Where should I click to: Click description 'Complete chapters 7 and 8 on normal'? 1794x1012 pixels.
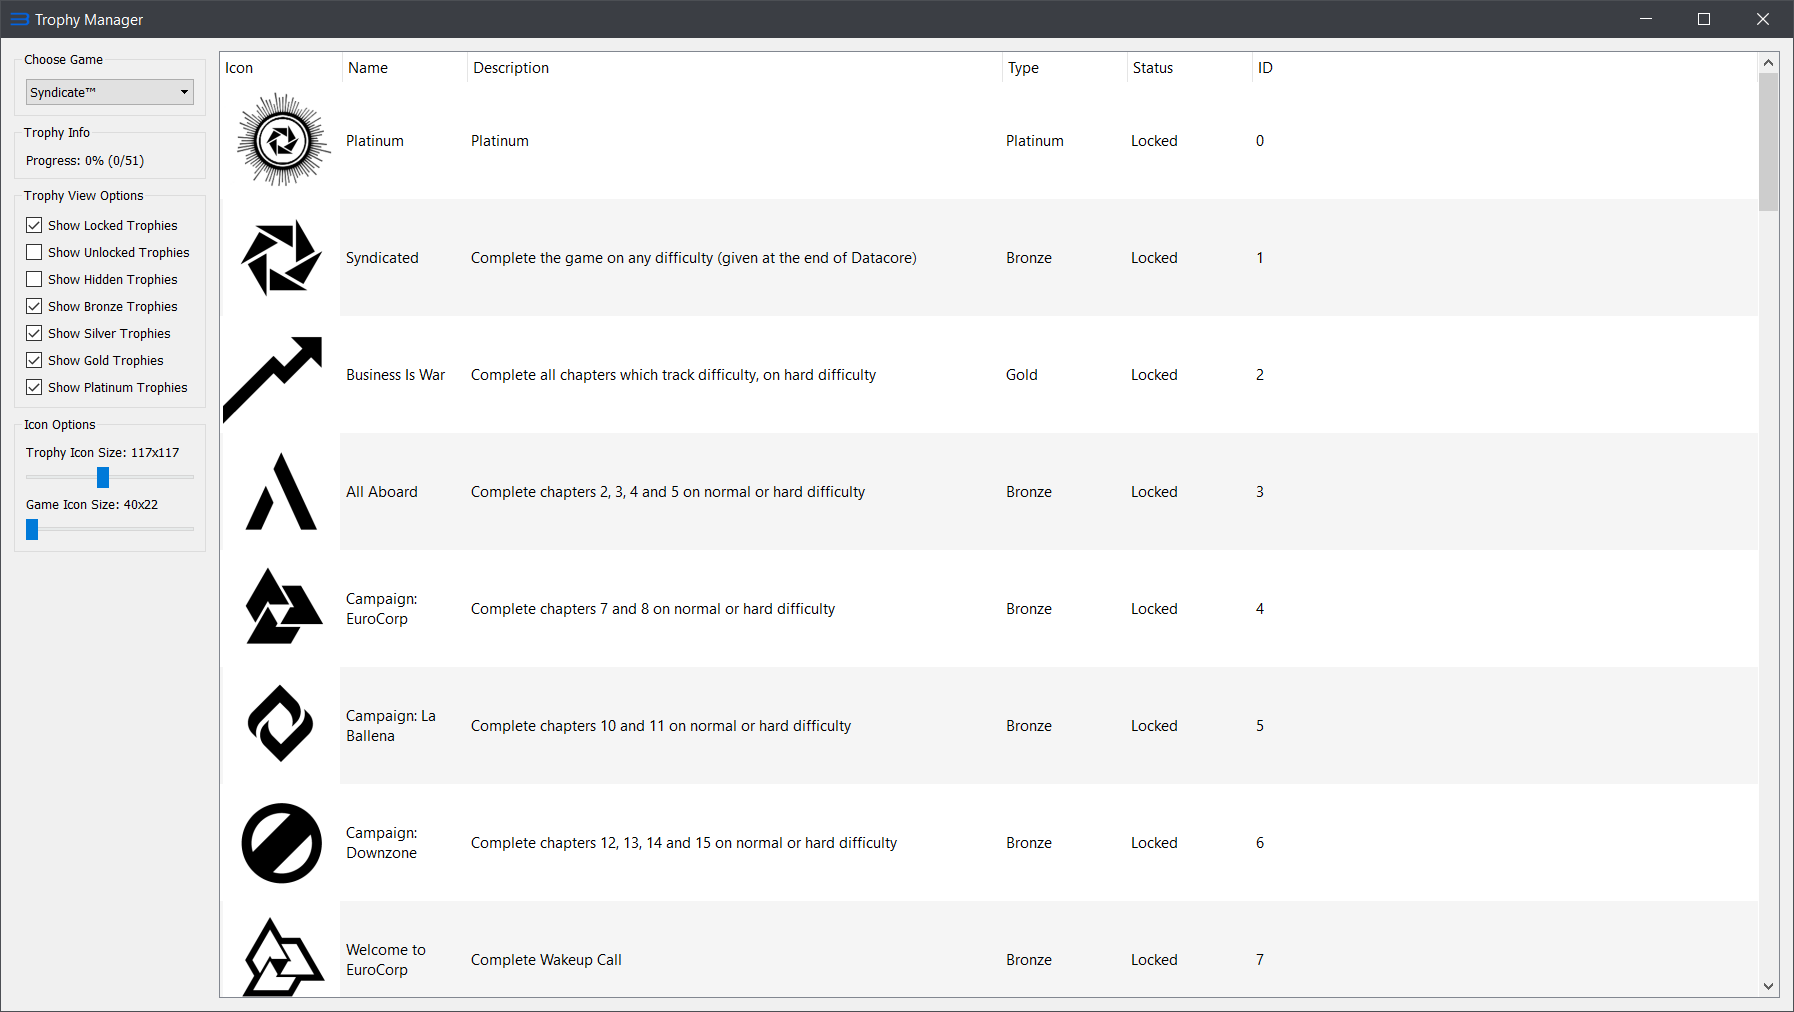point(653,609)
